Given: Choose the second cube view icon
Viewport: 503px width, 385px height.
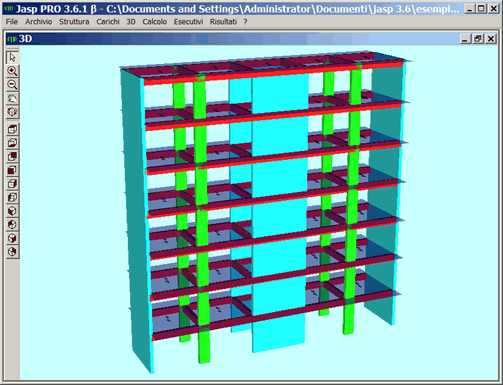Looking at the screenshot, I should (12, 143).
